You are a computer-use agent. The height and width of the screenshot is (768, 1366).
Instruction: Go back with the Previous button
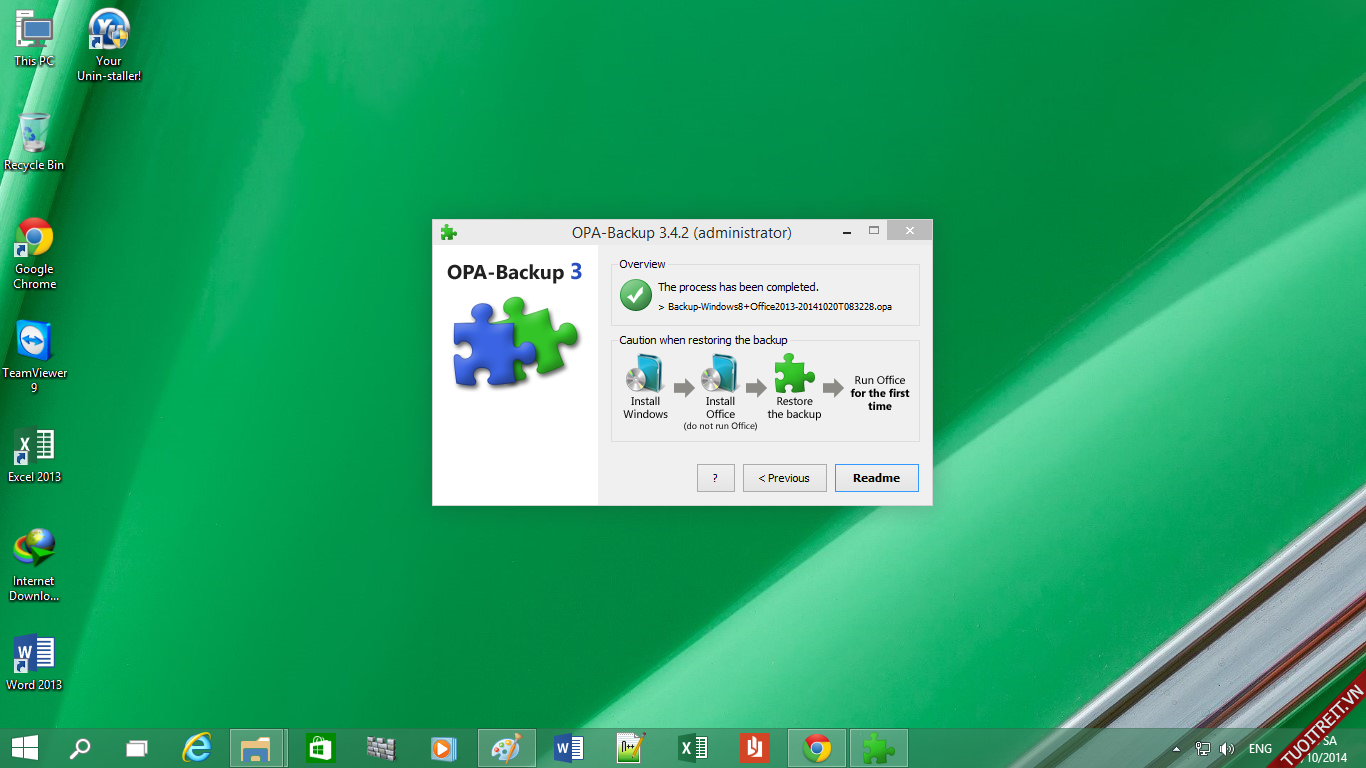[784, 478]
